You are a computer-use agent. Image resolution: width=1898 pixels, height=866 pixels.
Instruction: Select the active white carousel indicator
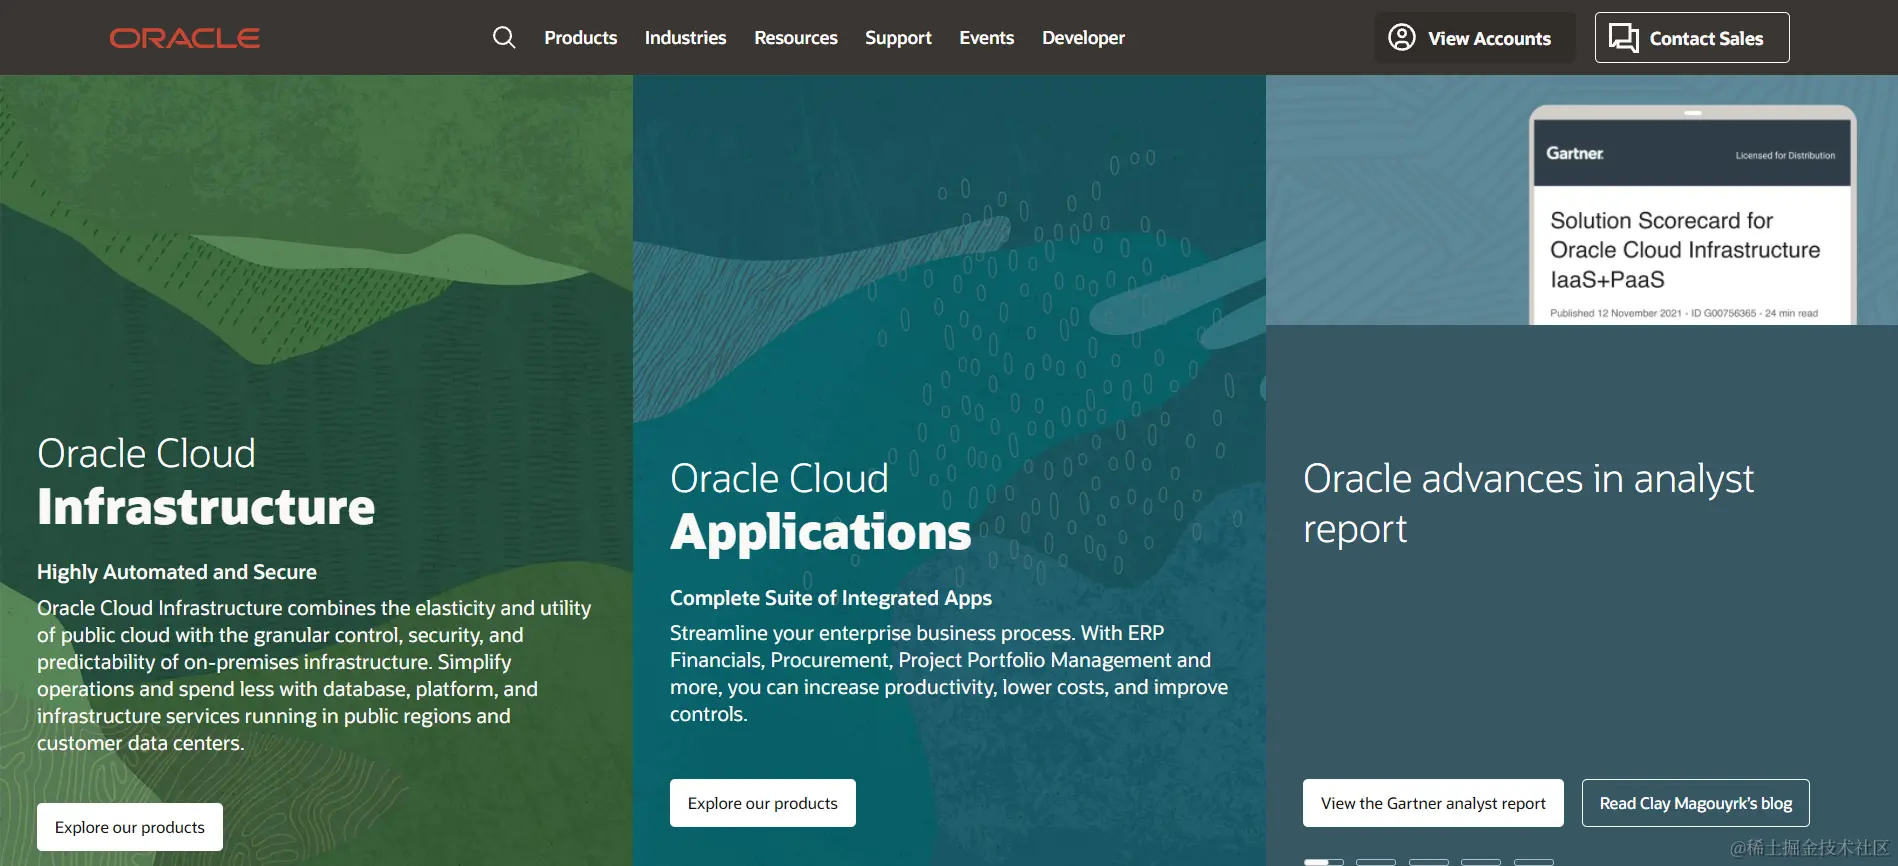coord(1323,862)
